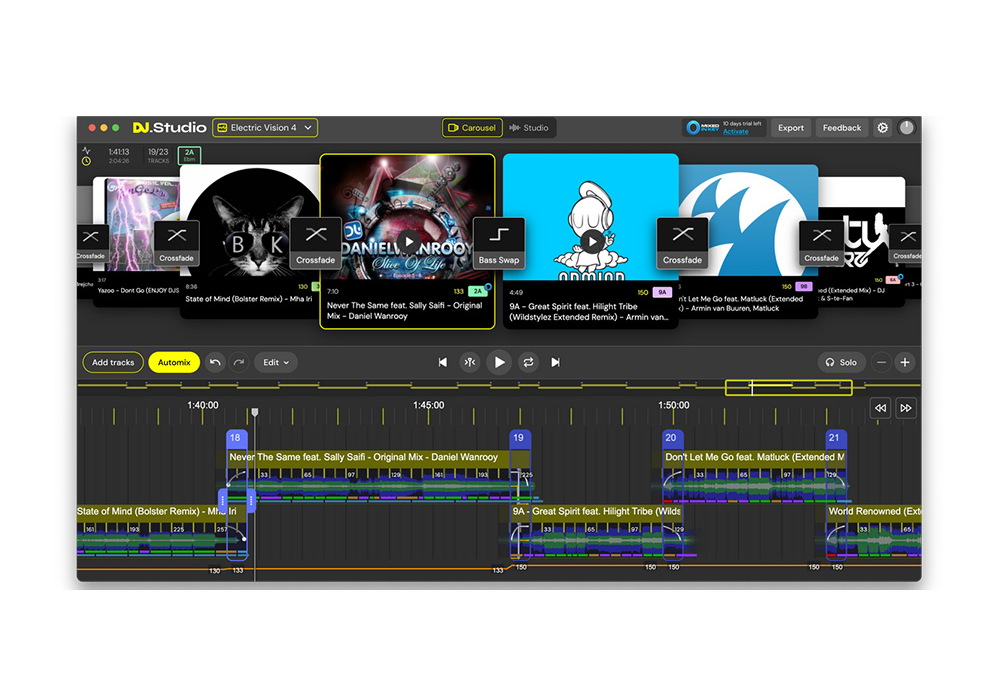Click the mix waveform analysis icon
The width and height of the screenshot is (1000, 700).
[x=86, y=150]
